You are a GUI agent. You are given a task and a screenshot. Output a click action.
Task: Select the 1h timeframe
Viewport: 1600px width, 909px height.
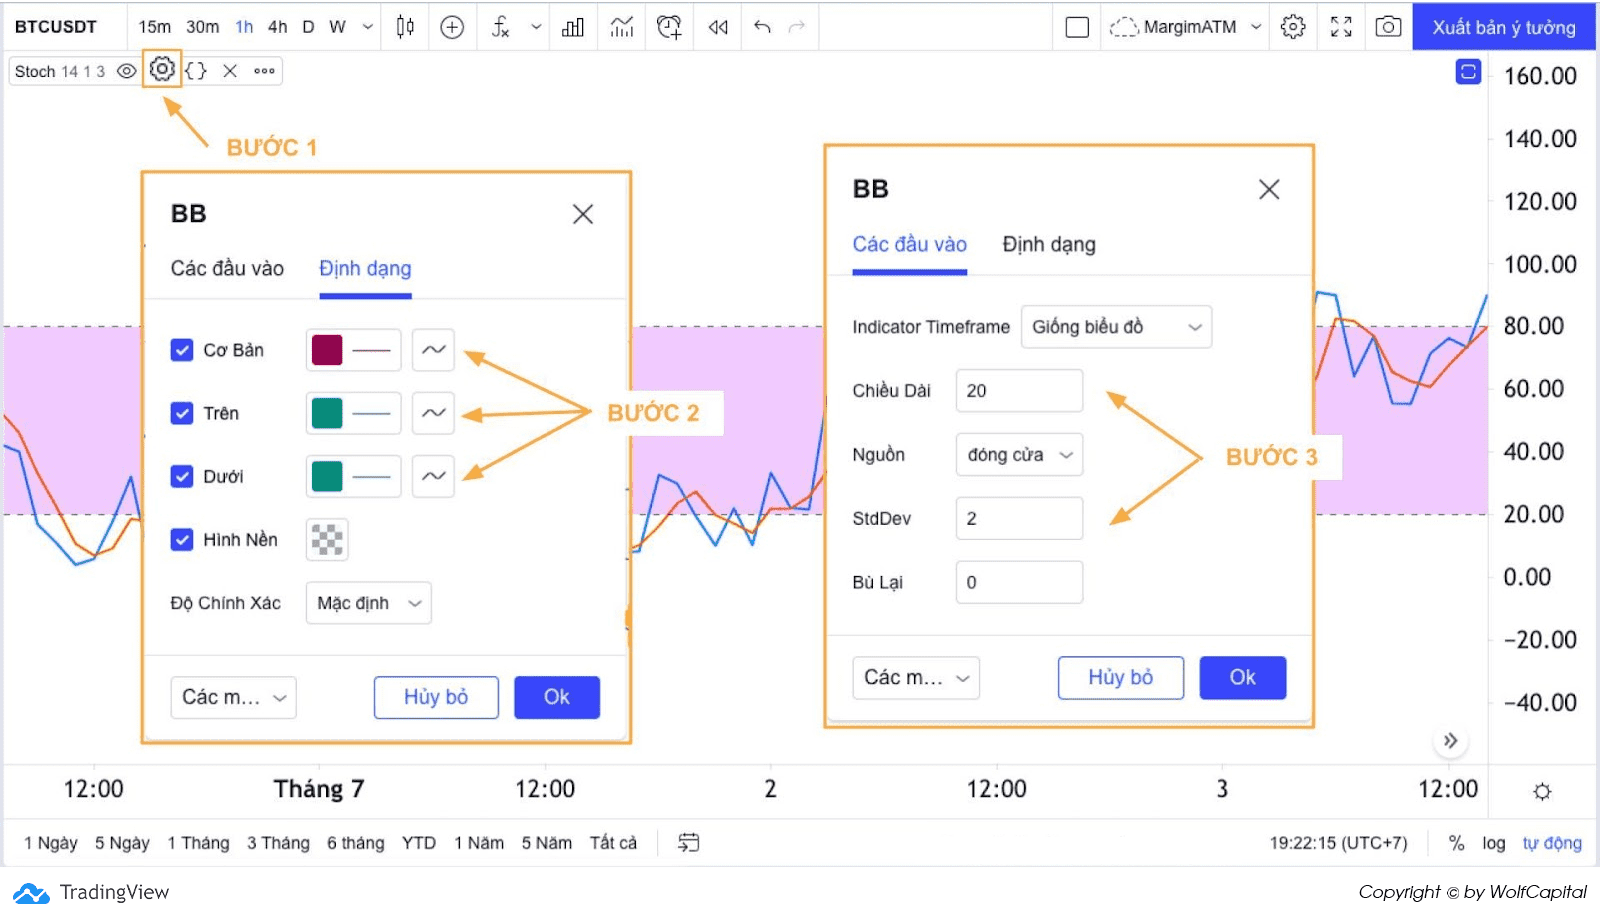point(244,27)
